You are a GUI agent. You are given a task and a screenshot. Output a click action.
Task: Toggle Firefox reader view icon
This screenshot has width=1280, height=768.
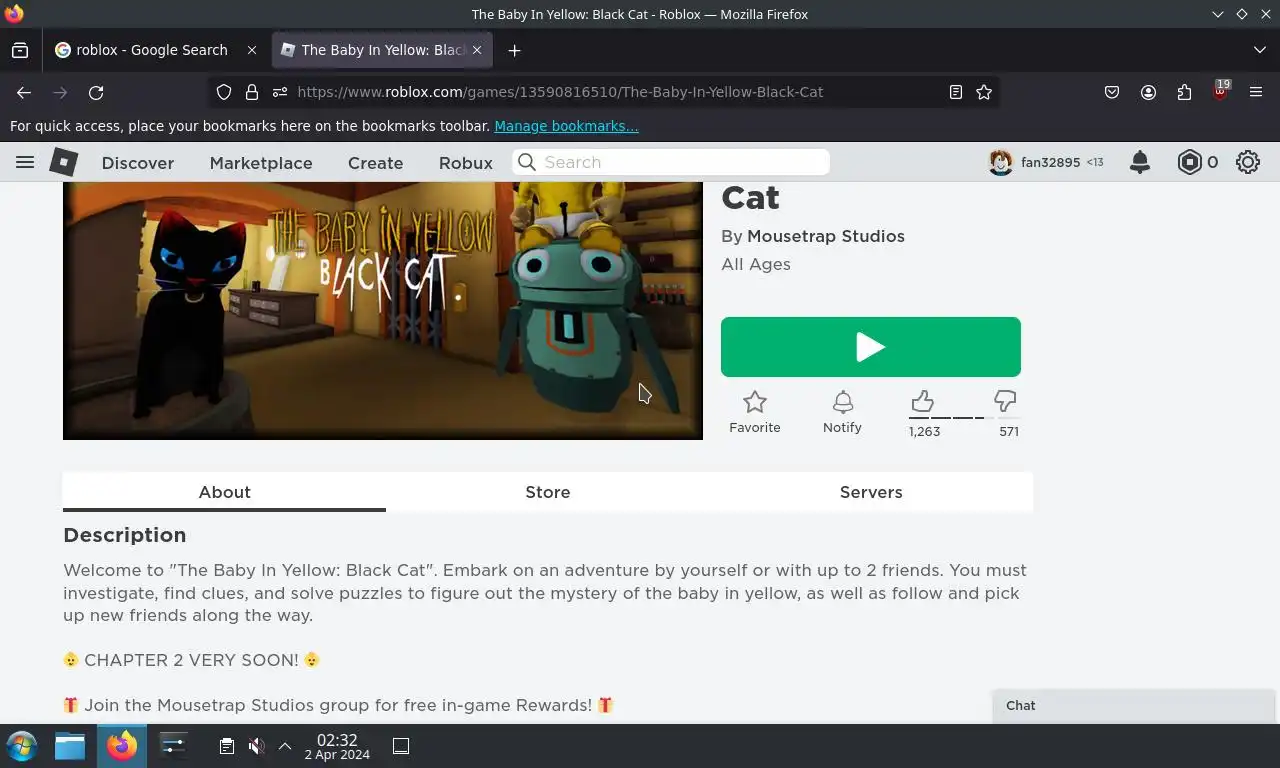point(956,92)
